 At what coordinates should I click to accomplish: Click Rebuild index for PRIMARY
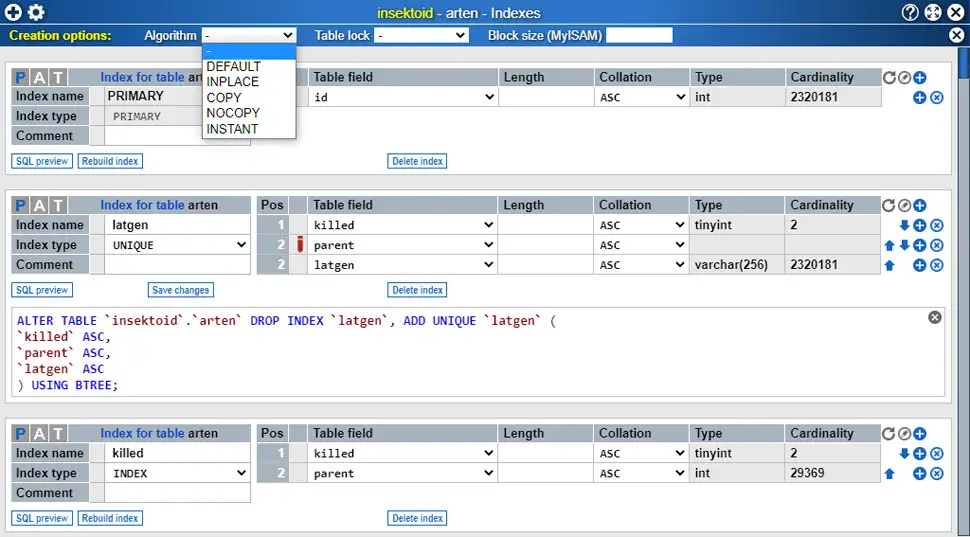(110, 161)
